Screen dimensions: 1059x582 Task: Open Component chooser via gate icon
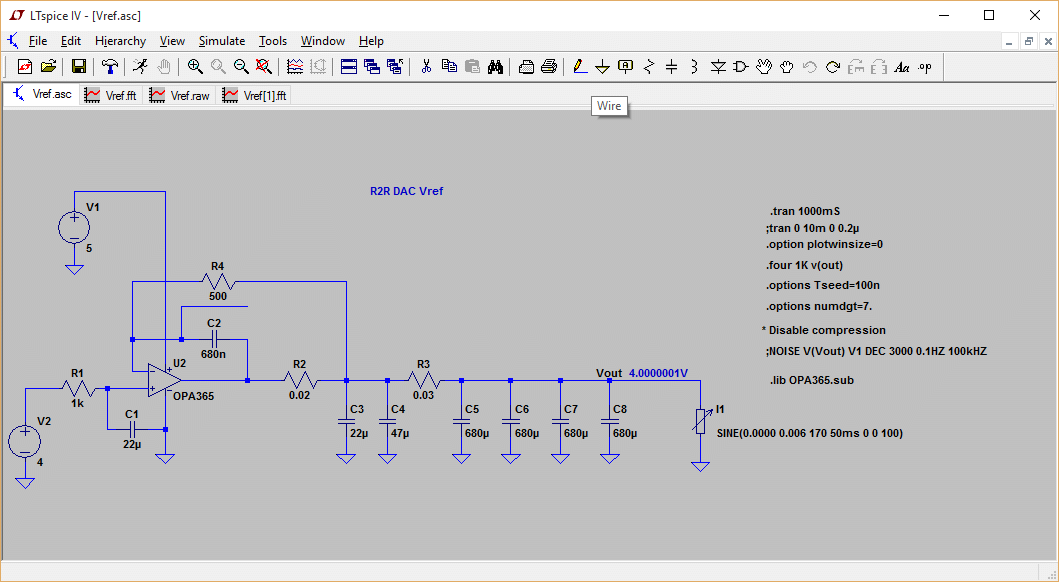click(741, 67)
